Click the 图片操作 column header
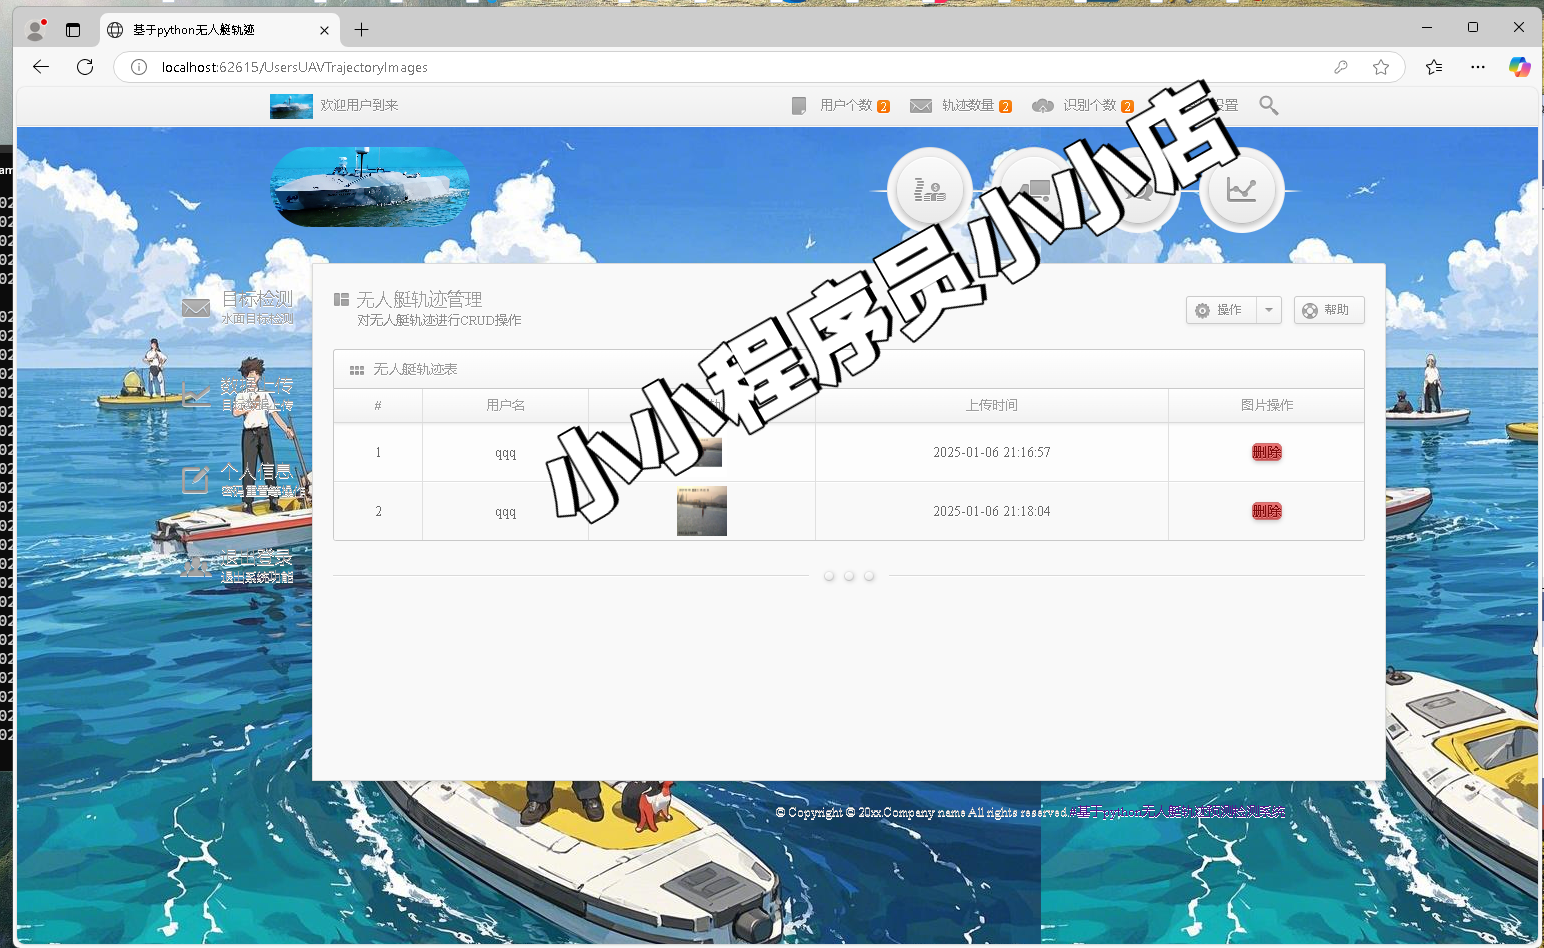The width and height of the screenshot is (1544, 948). click(1267, 405)
